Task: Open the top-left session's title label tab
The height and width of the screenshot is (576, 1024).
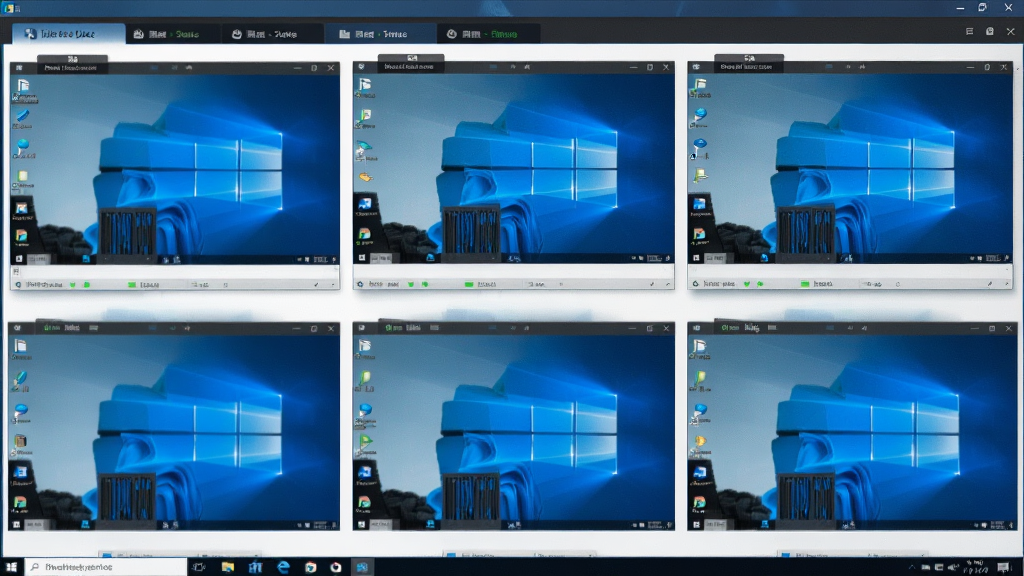Action: coord(72,63)
